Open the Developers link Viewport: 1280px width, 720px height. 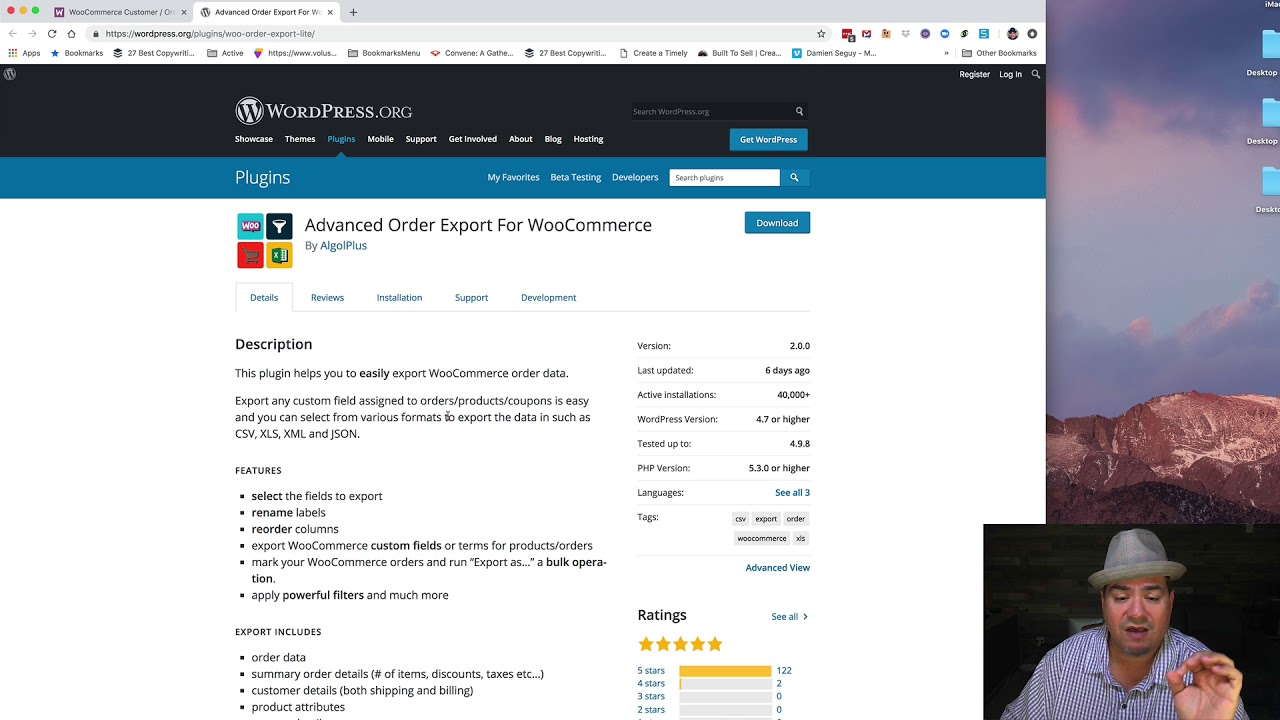point(635,177)
